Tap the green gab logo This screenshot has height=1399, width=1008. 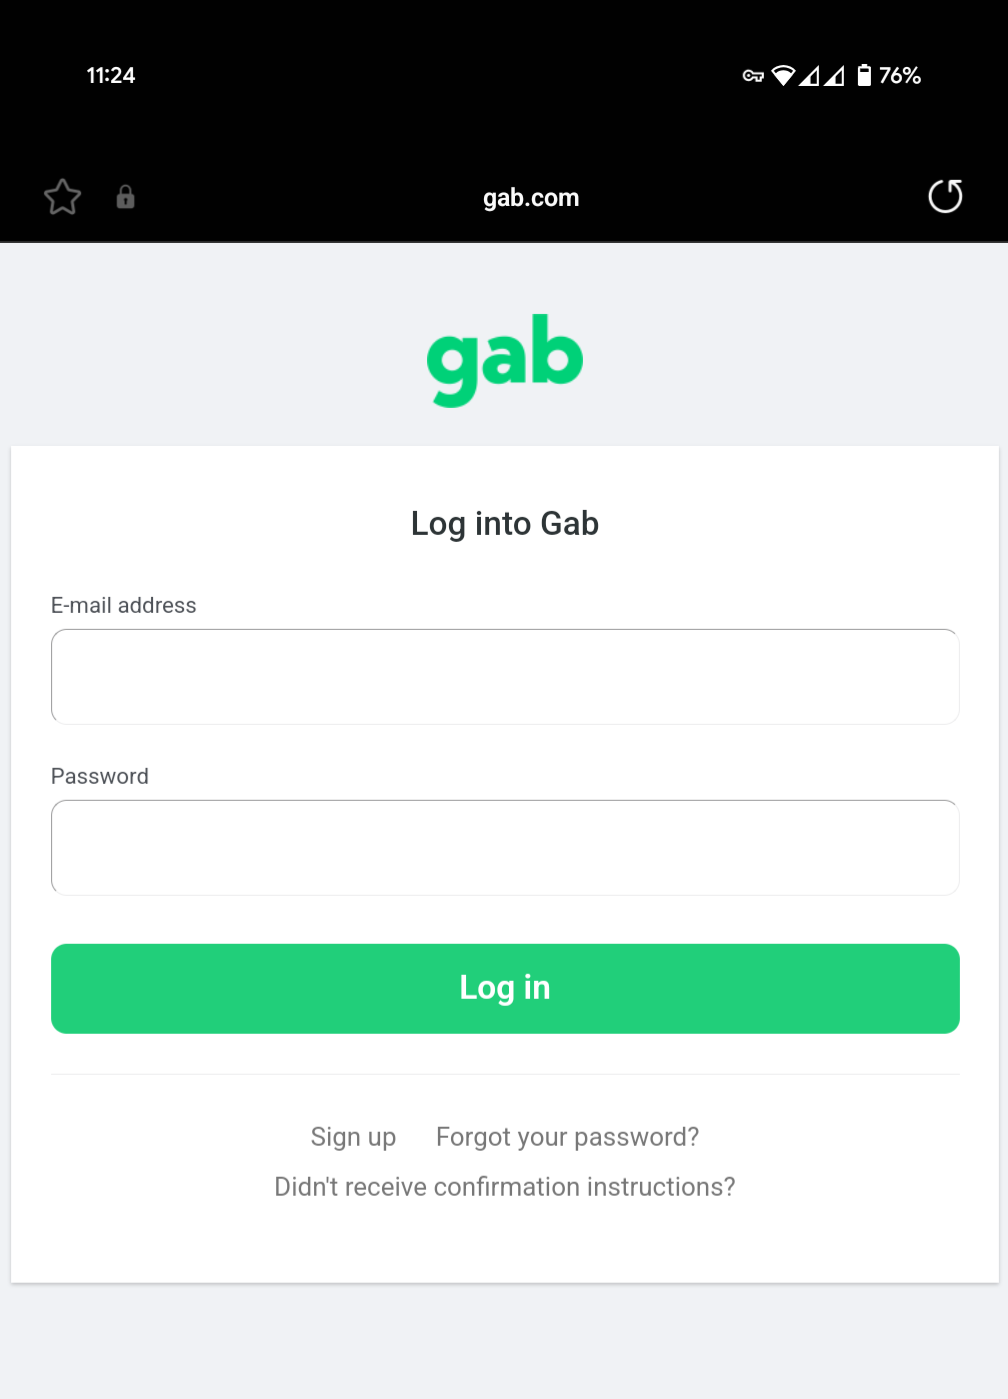pyautogui.click(x=505, y=360)
